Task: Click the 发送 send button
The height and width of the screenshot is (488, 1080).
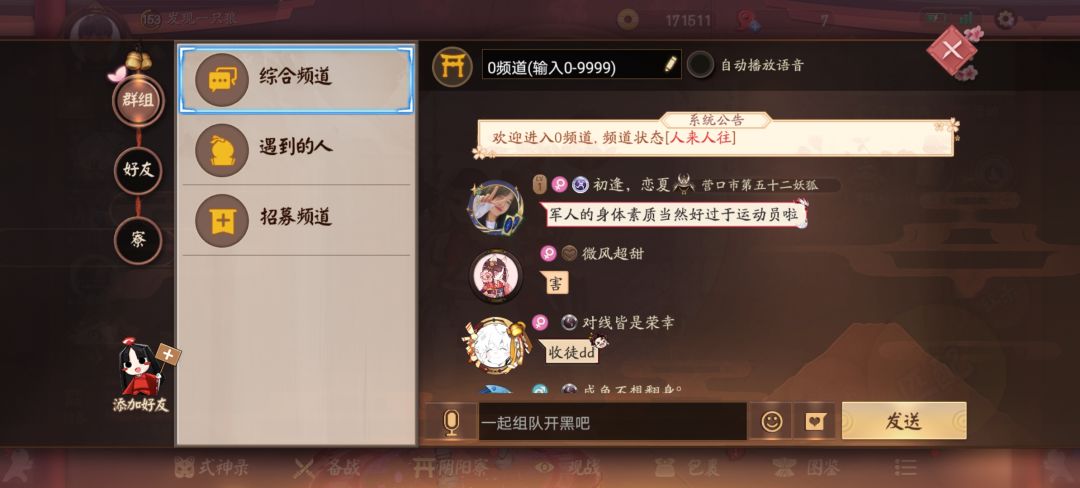Action: [904, 421]
